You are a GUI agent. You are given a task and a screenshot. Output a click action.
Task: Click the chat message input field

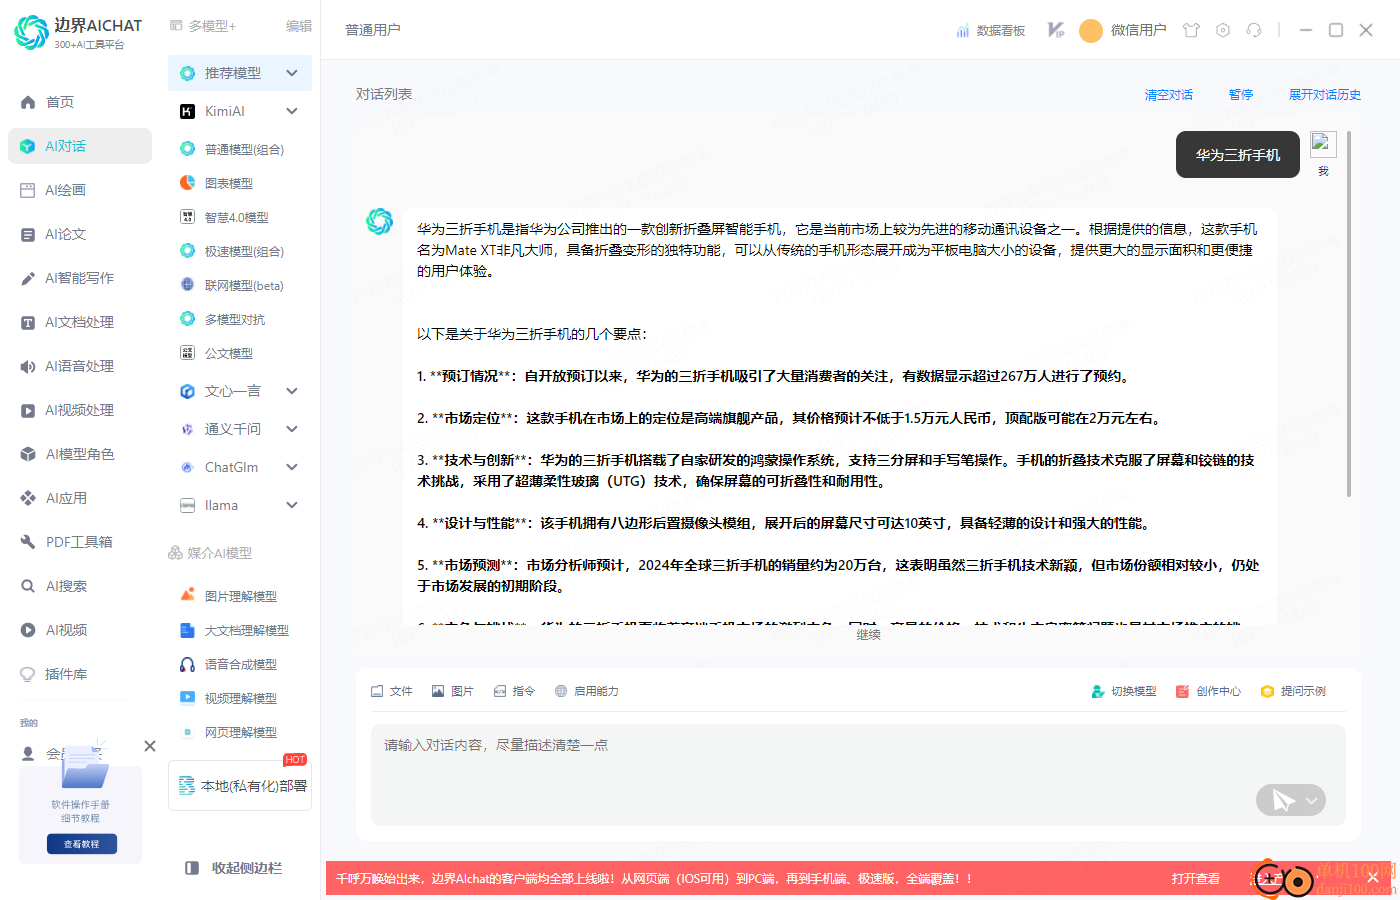(x=858, y=775)
